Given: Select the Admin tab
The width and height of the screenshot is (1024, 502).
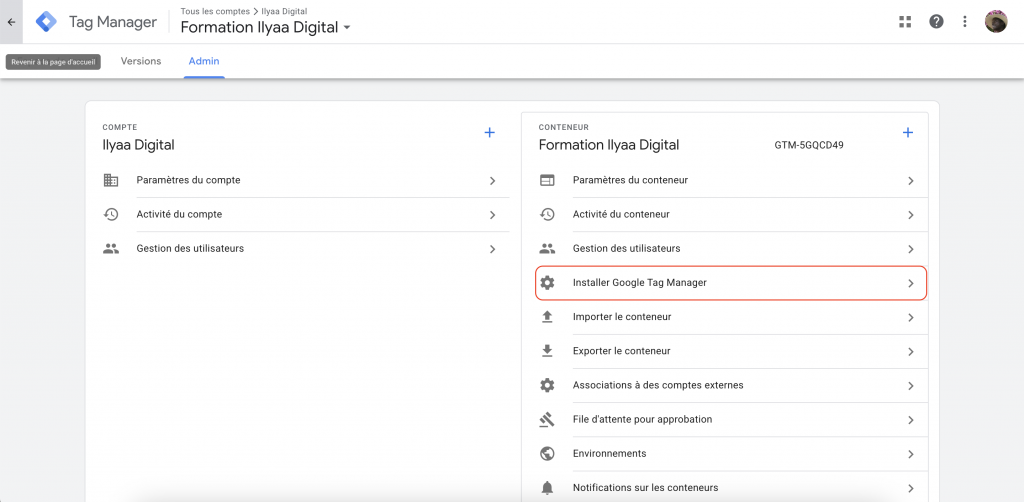Looking at the screenshot, I should [204, 61].
